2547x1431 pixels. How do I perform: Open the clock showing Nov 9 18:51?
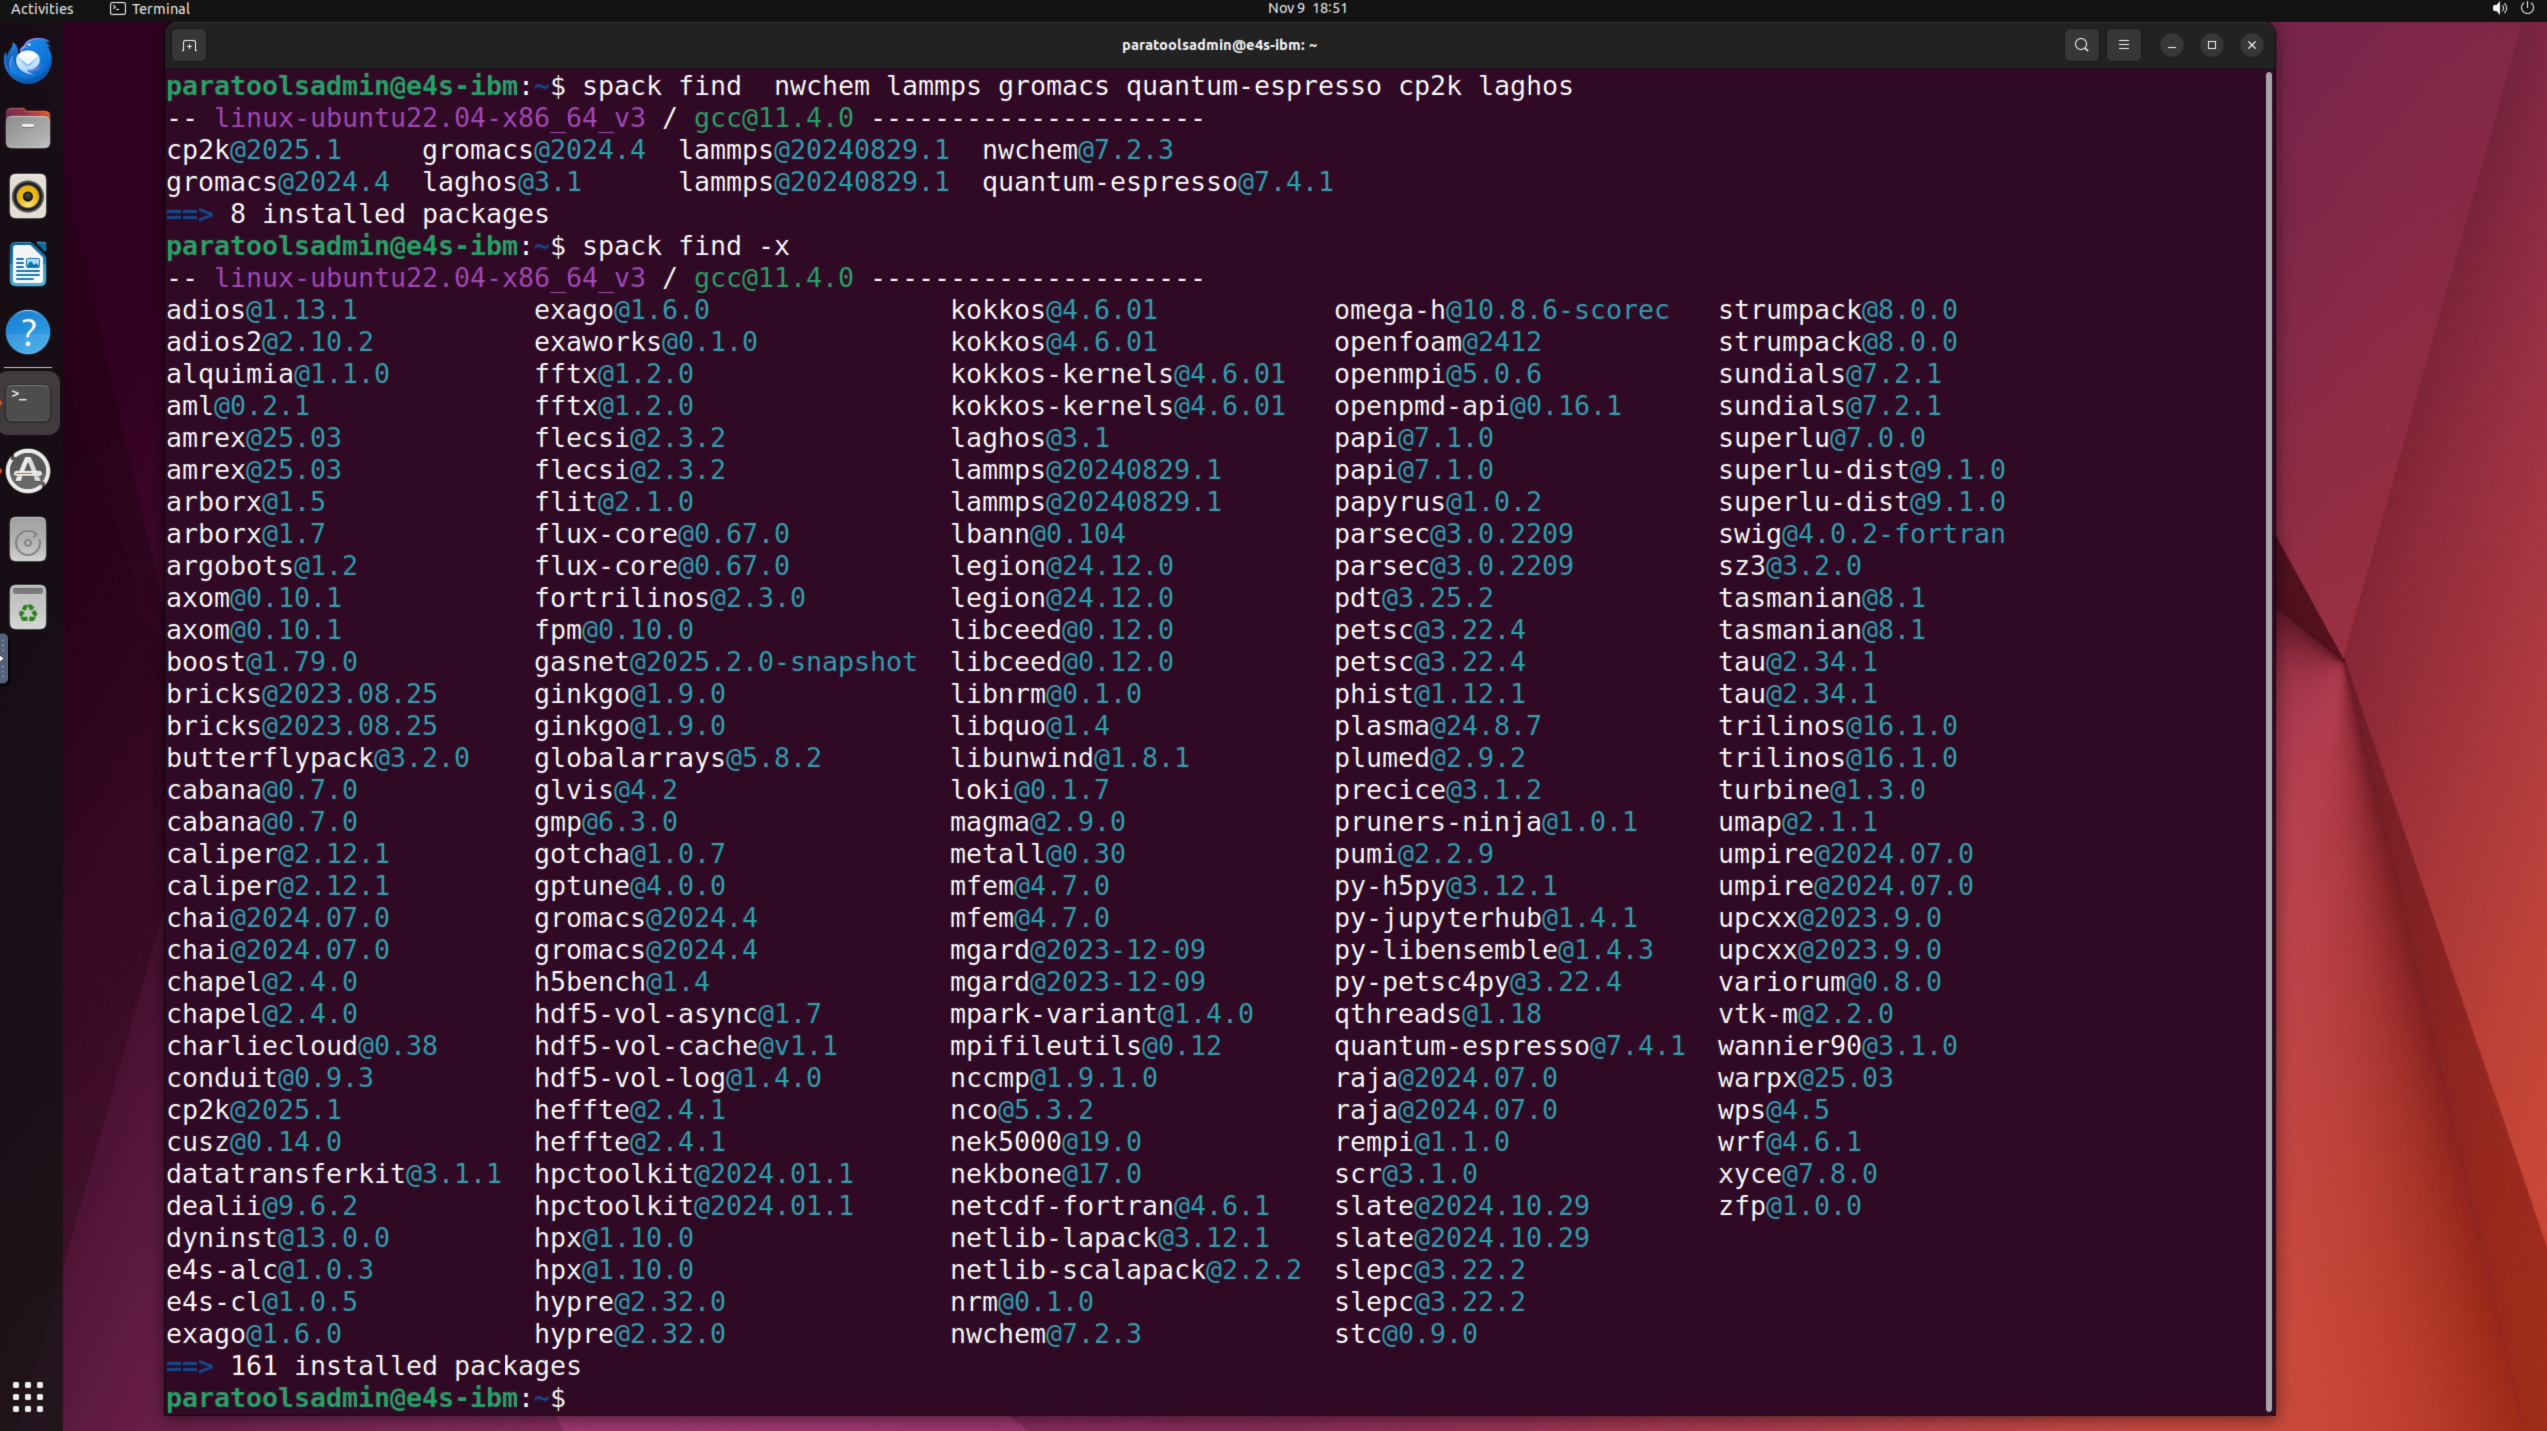point(1307,9)
